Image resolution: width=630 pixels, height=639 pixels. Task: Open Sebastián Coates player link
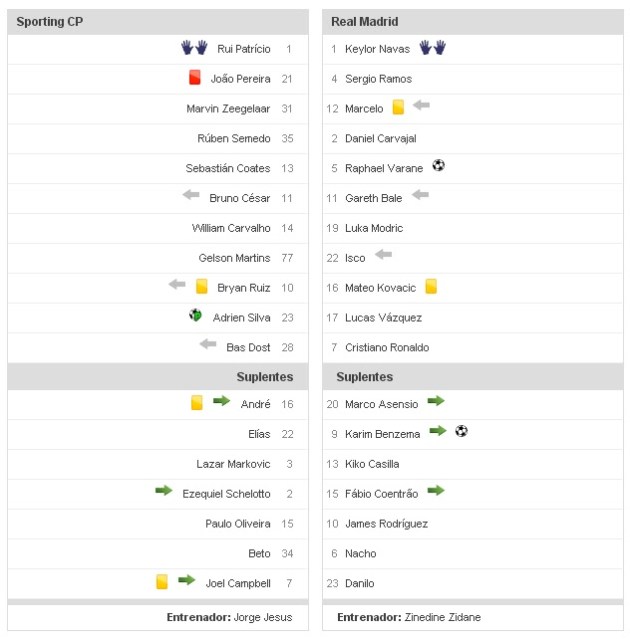pos(228,168)
